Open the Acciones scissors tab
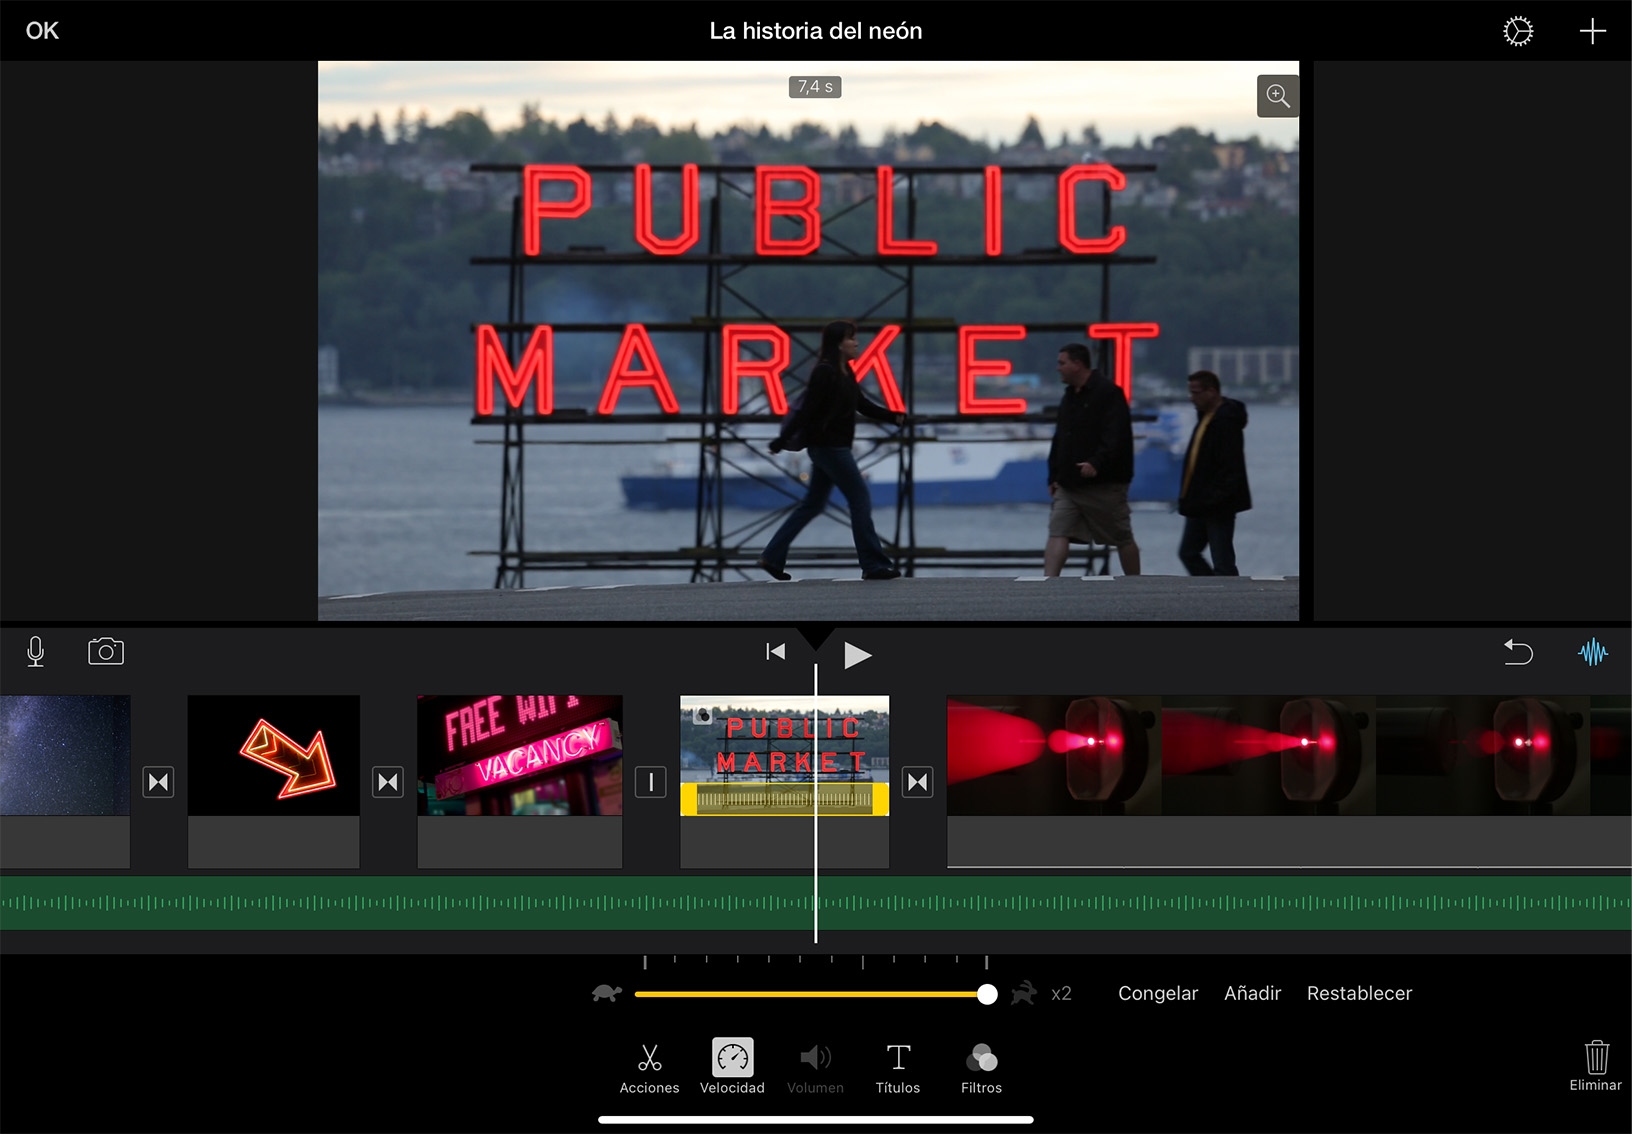1632x1134 pixels. pos(649,1068)
